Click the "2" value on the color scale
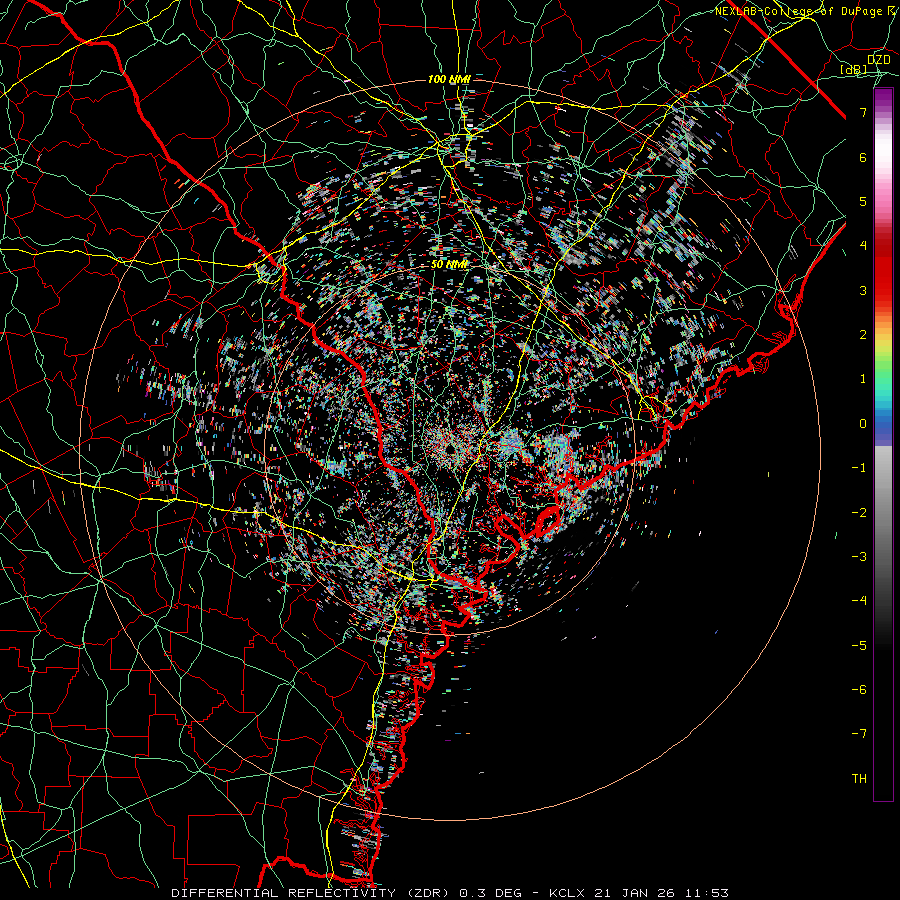Screen dimensions: 900x900 pyautogui.click(x=863, y=335)
